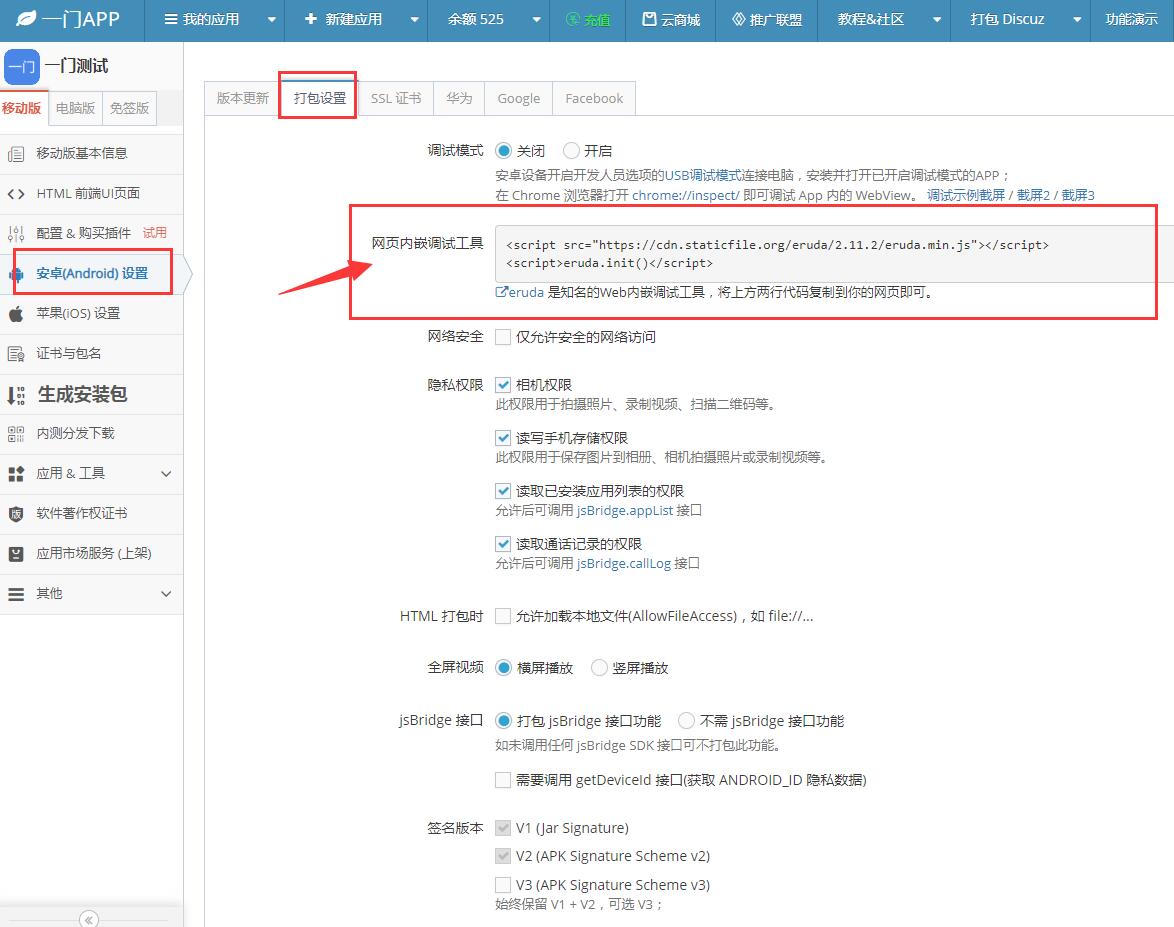Click the 应用 & 工具 grid icon
This screenshot has width=1174, height=927.
click(16, 474)
